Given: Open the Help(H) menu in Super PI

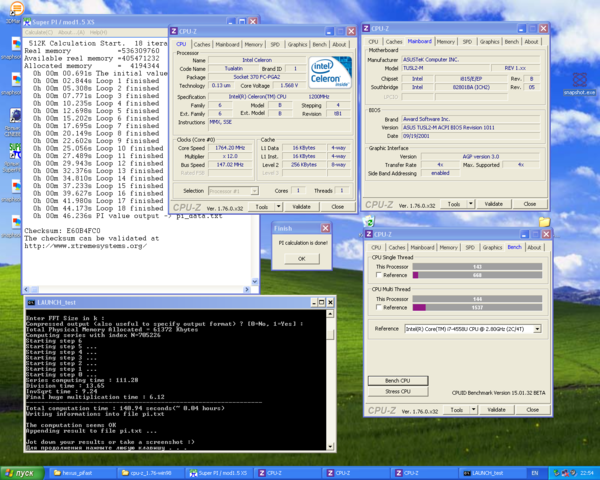Looking at the screenshot, I should [98, 33].
